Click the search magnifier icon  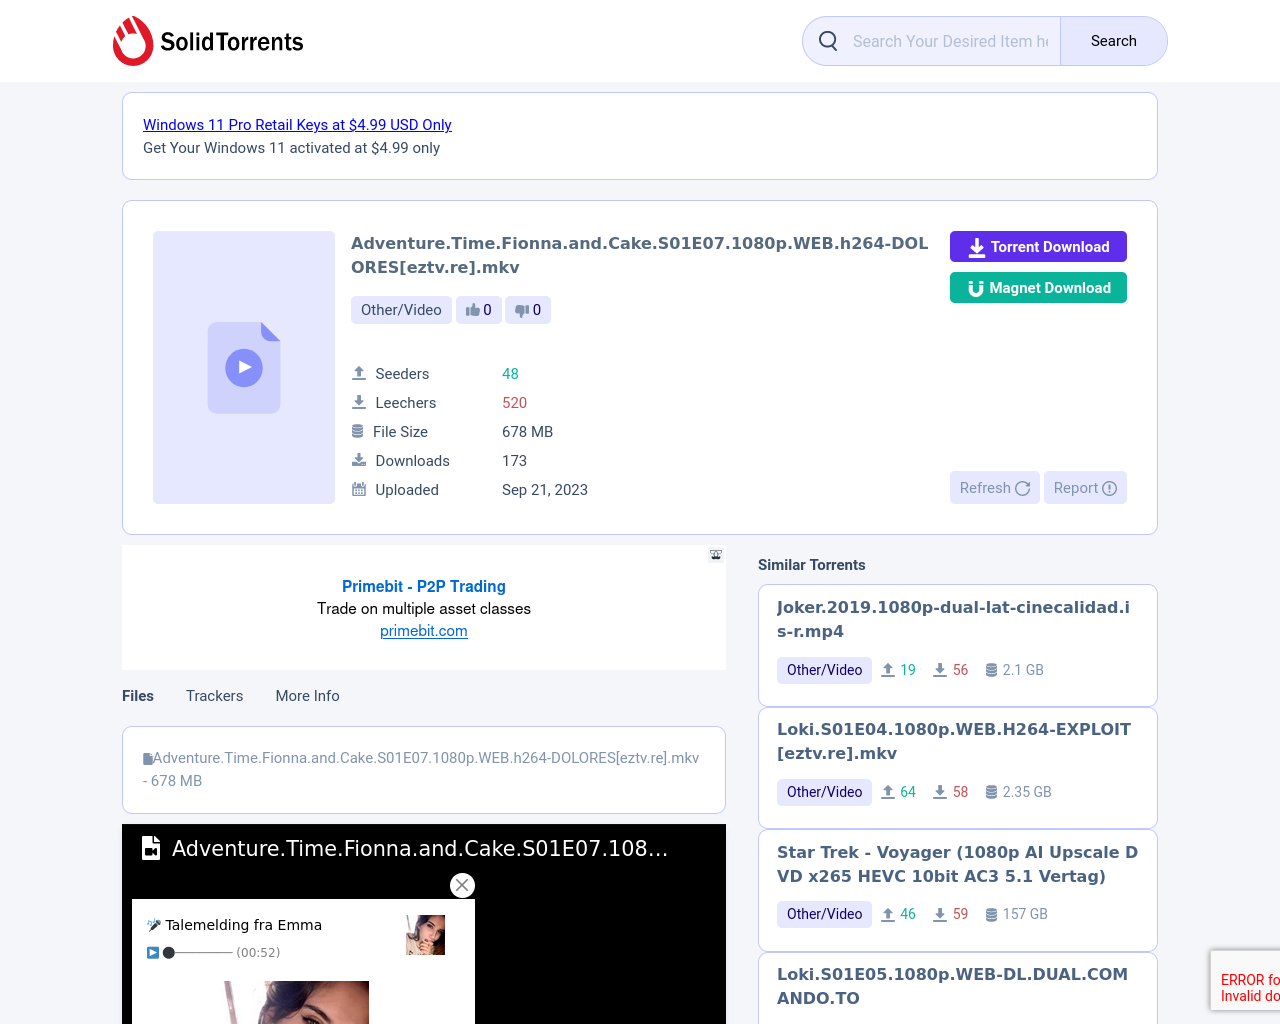[828, 41]
